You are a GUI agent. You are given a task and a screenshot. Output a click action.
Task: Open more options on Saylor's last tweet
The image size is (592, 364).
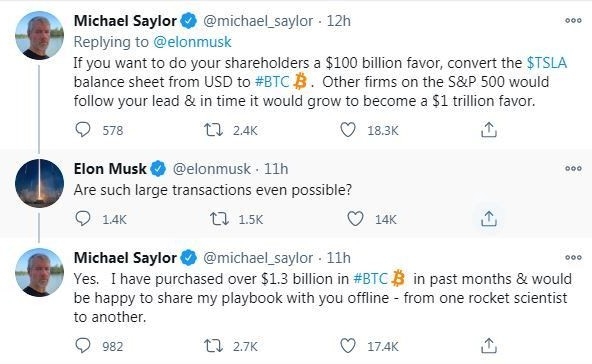click(x=573, y=258)
